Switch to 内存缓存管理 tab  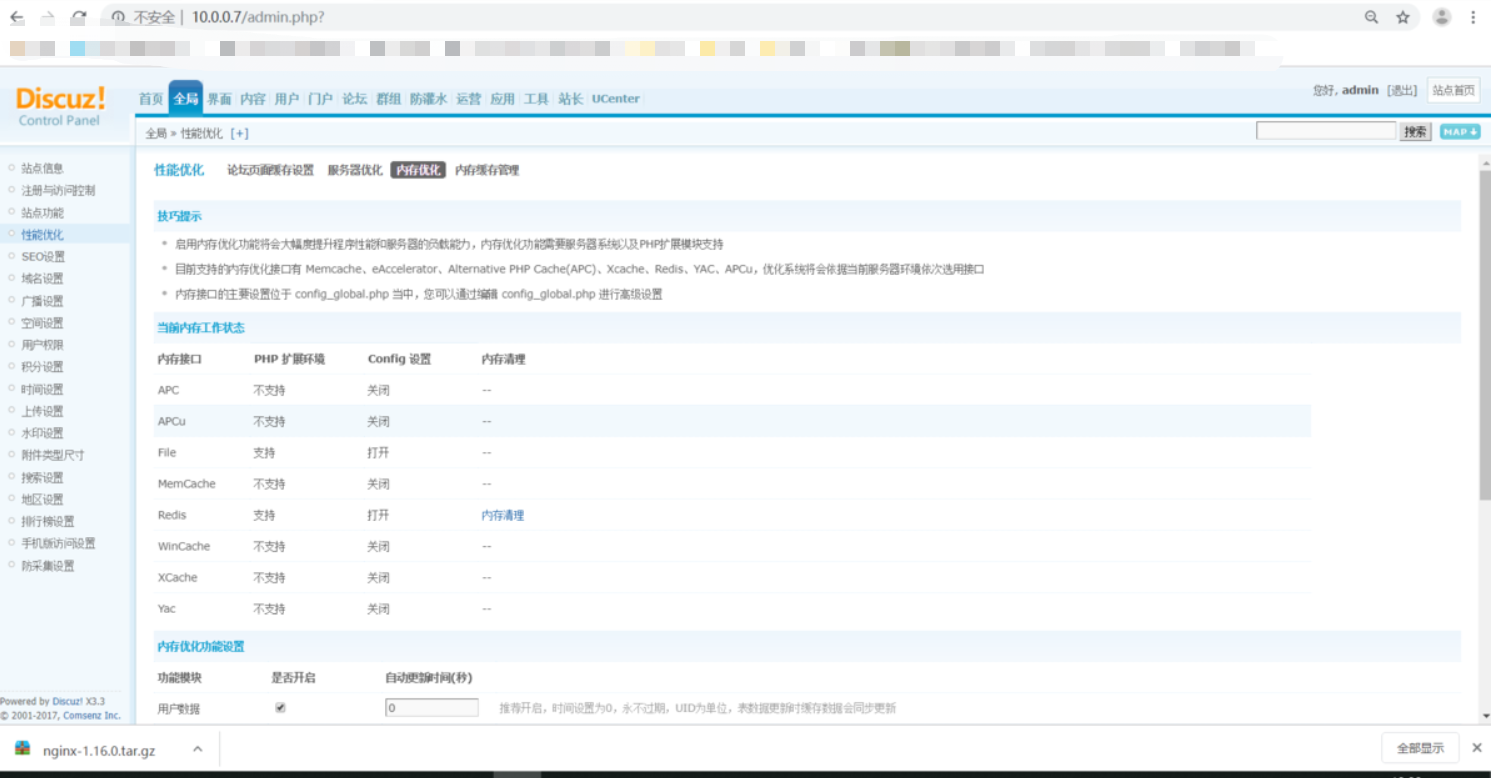[487, 170]
